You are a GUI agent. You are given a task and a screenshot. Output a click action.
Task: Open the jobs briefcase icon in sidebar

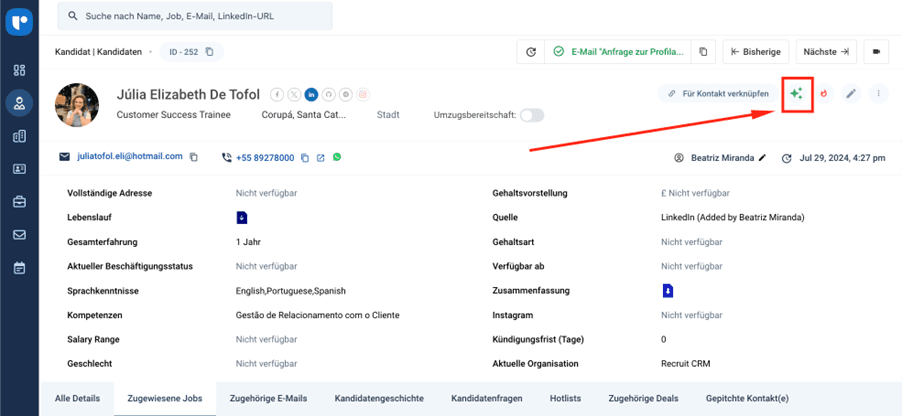tap(20, 202)
